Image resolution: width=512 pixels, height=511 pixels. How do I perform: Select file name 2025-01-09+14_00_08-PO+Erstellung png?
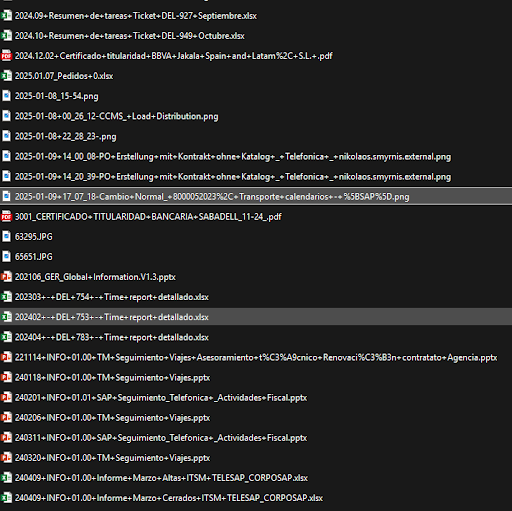point(233,156)
